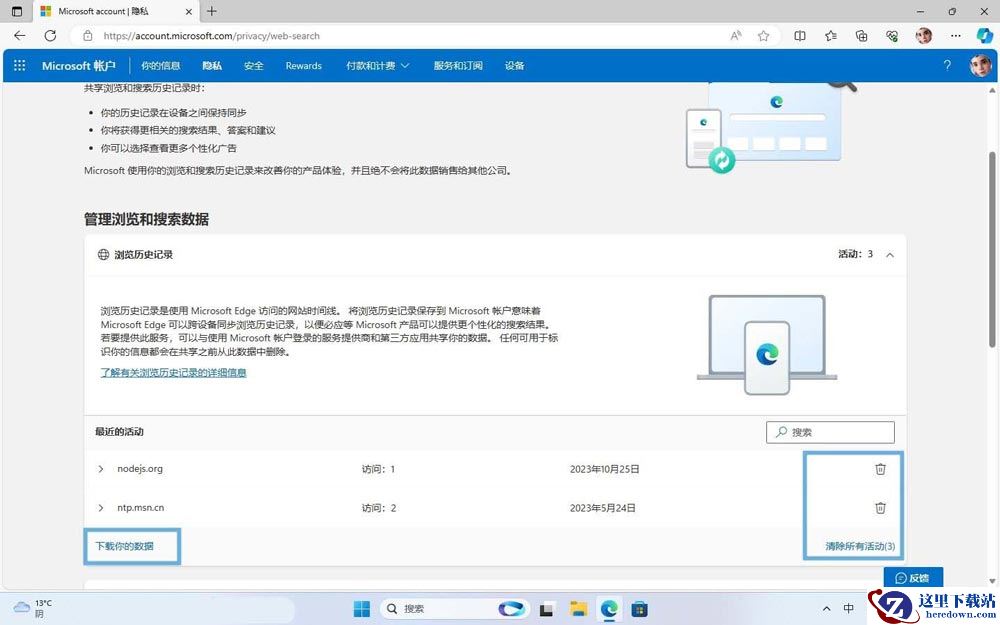The width and height of the screenshot is (1000, 625).
Task: Open Edge settings and more menu
Action: pos(955,36)
